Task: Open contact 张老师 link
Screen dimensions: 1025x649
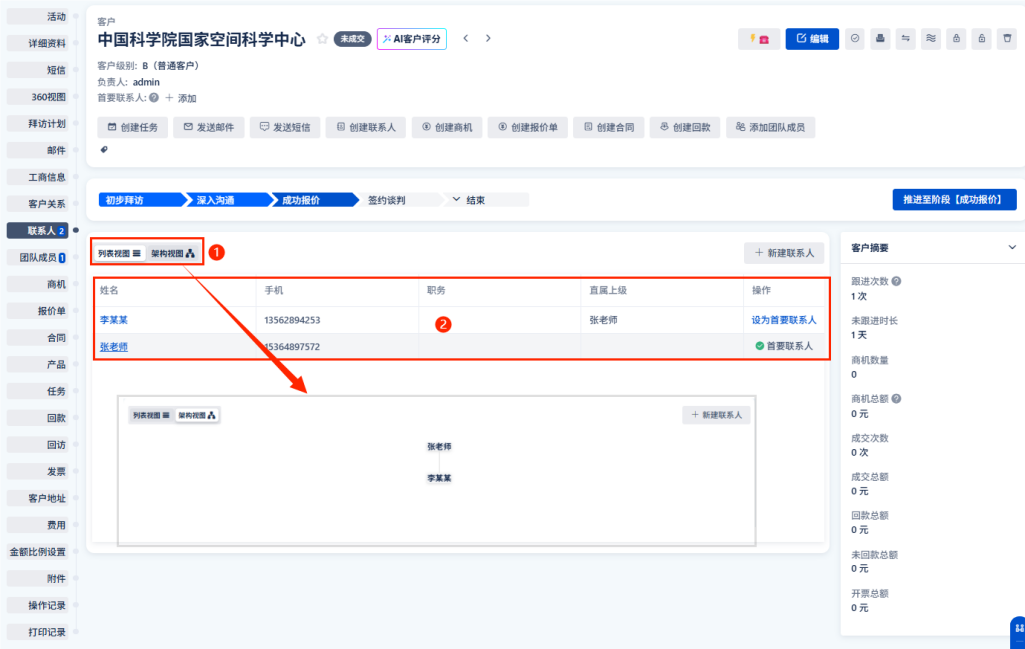Action: tap(114, 346)
